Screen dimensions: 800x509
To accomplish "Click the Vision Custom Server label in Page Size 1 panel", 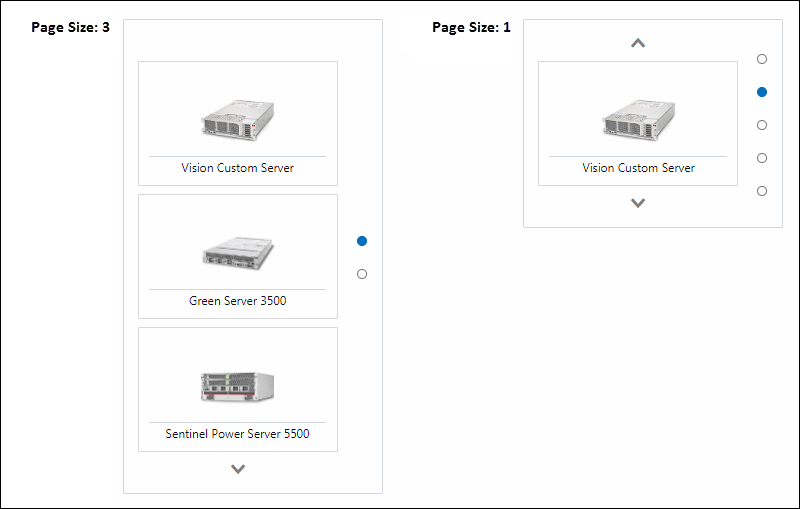I will click(638, 168).
